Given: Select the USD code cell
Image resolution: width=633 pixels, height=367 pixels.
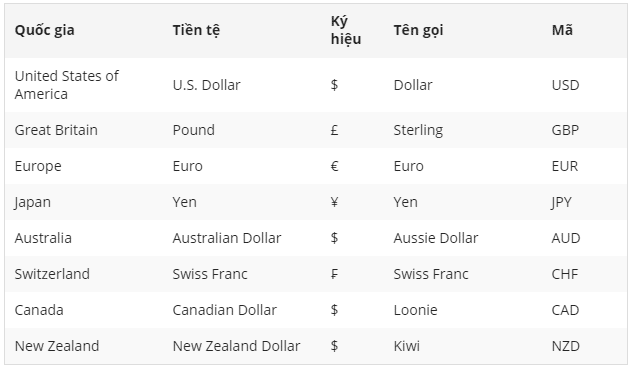Looking at the screenshot, I should point(565,85).
